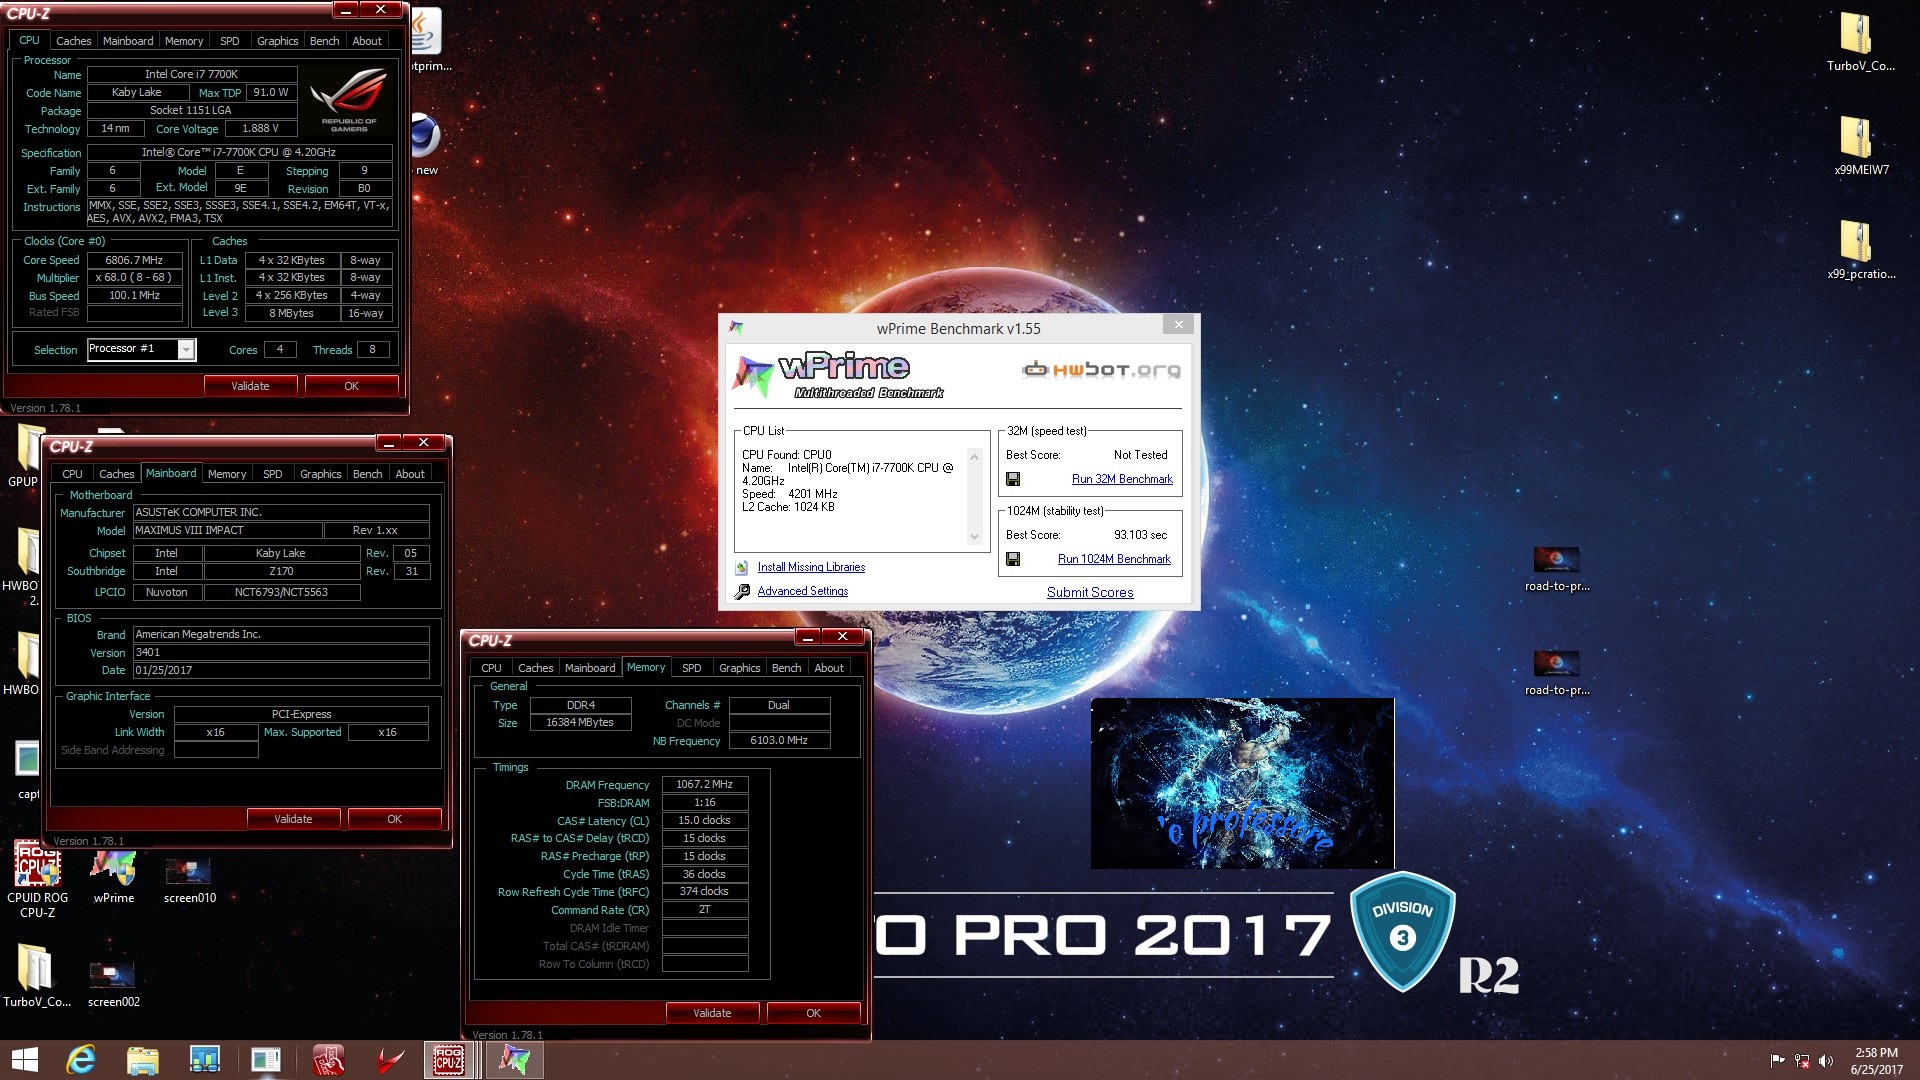The height and width of the screenshot is (1080, 1920).
Task: Click CPU List scrollbar down arrow
Action: coord(974,538)
